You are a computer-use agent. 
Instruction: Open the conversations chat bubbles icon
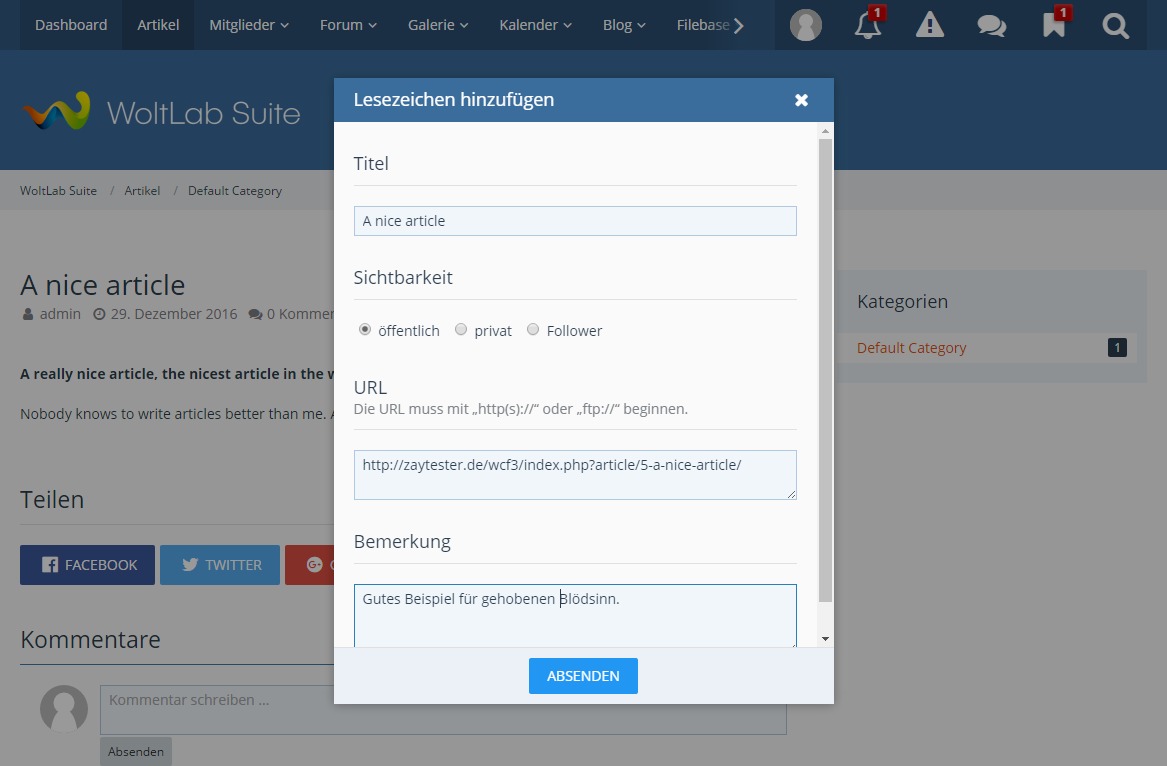pyautogui.click(x=991, y=26)
